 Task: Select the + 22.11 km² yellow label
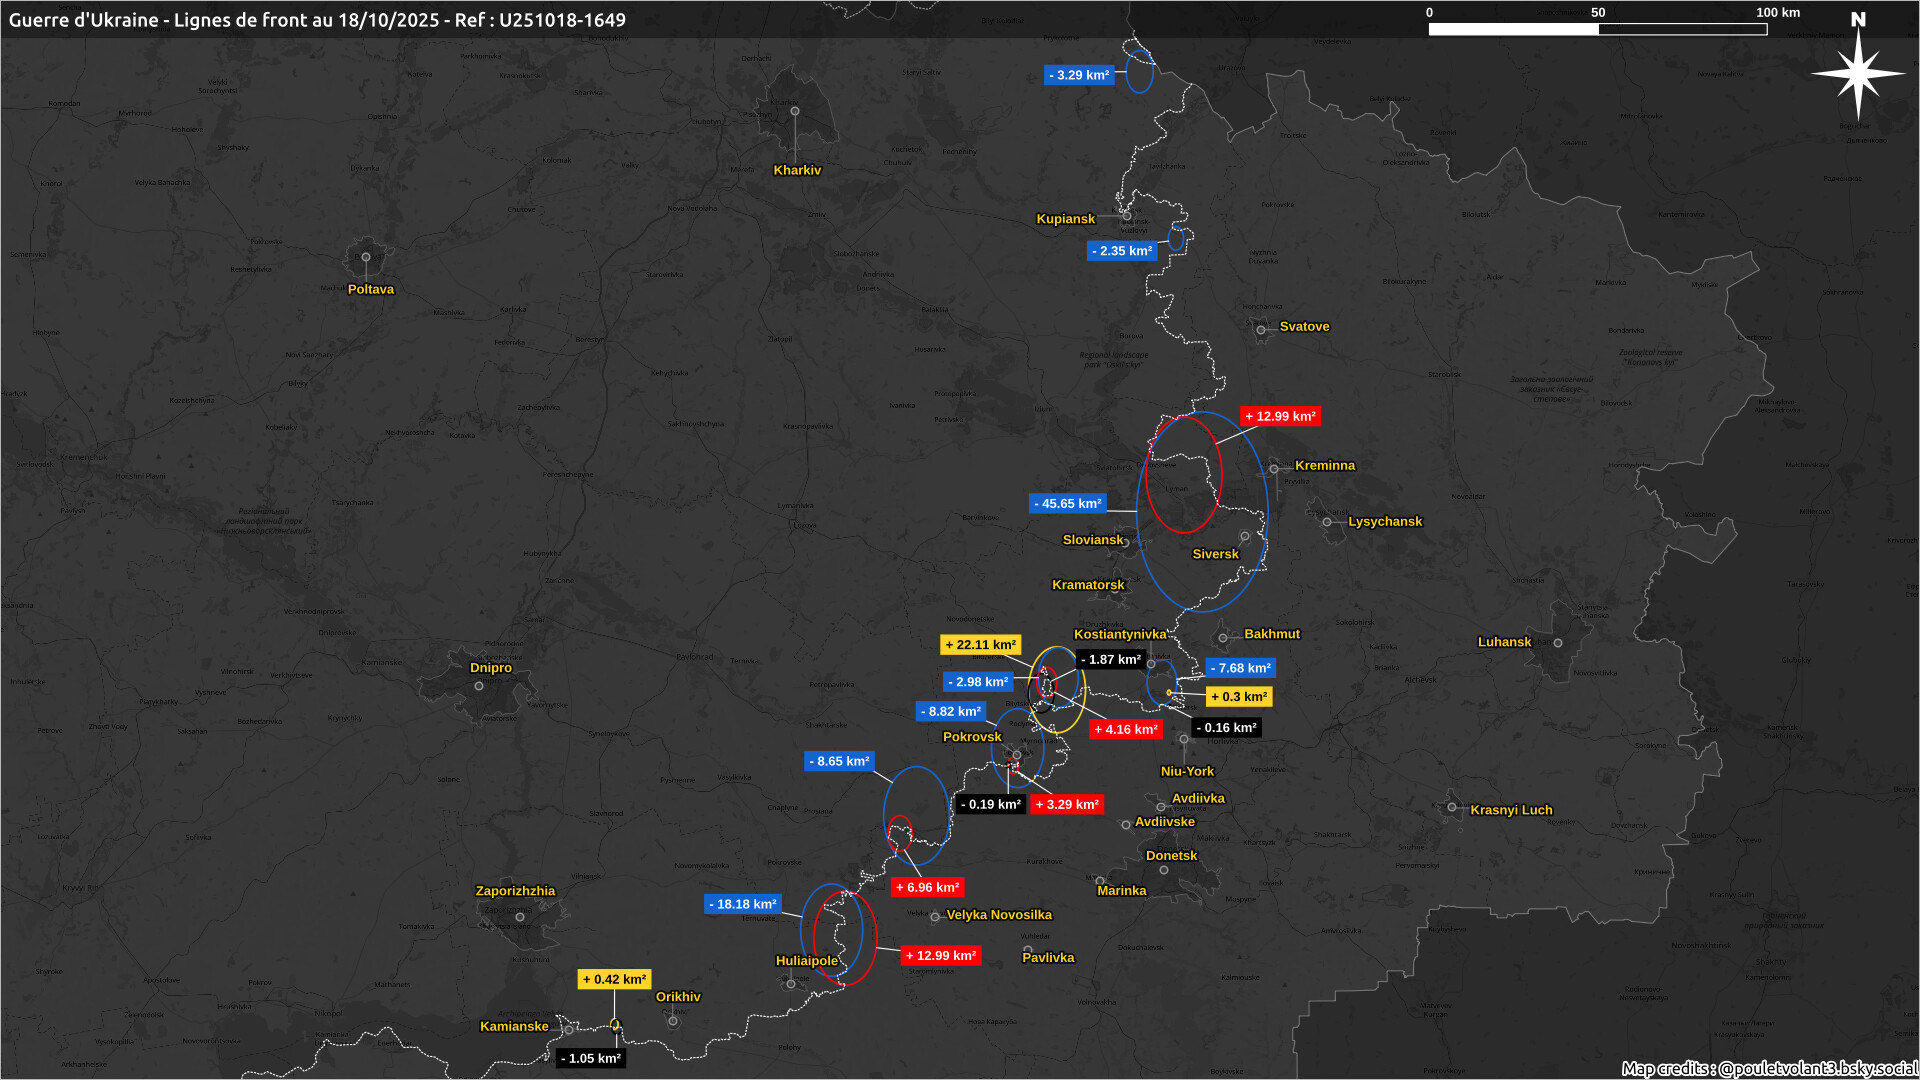coord(980,645)
